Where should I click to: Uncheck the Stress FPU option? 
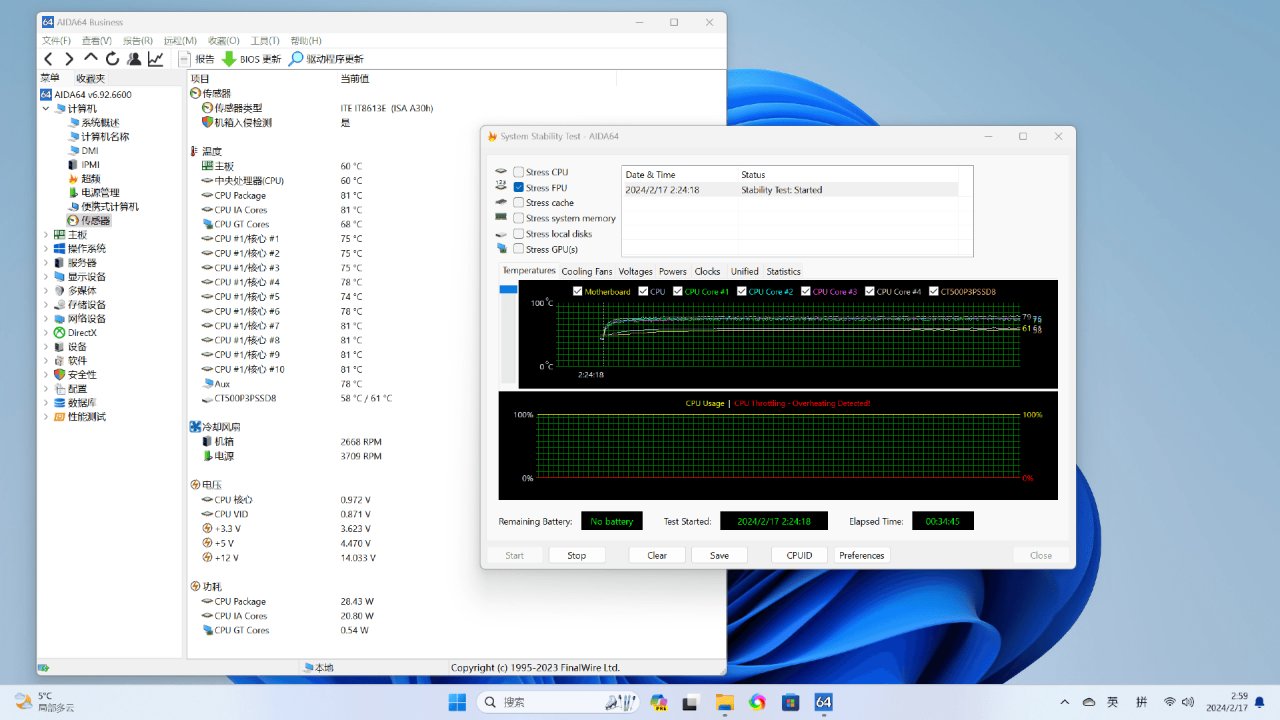coord(519,187)
